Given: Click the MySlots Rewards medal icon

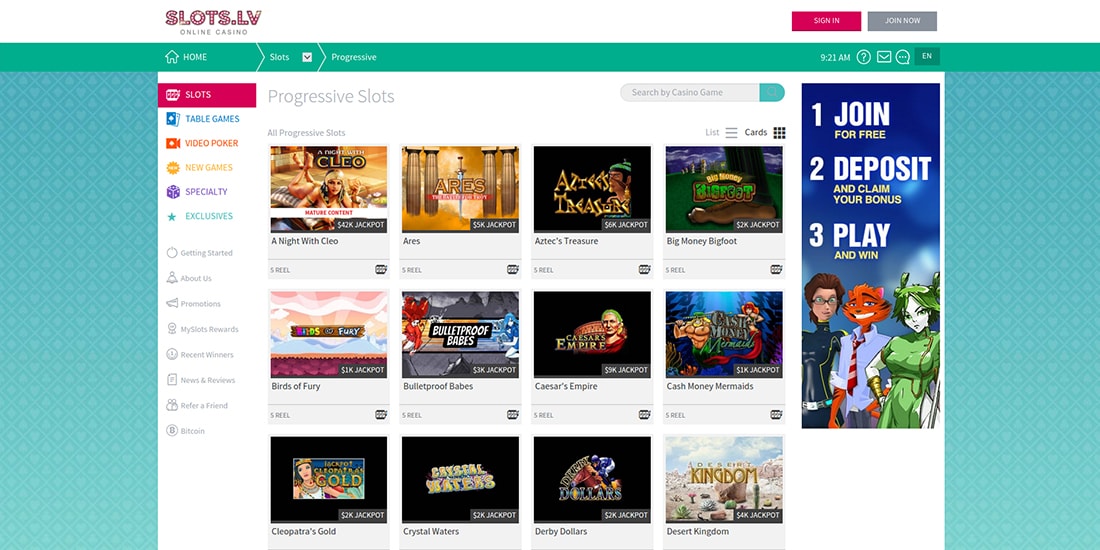Looking at the screenshot, I should pos(172,329).
